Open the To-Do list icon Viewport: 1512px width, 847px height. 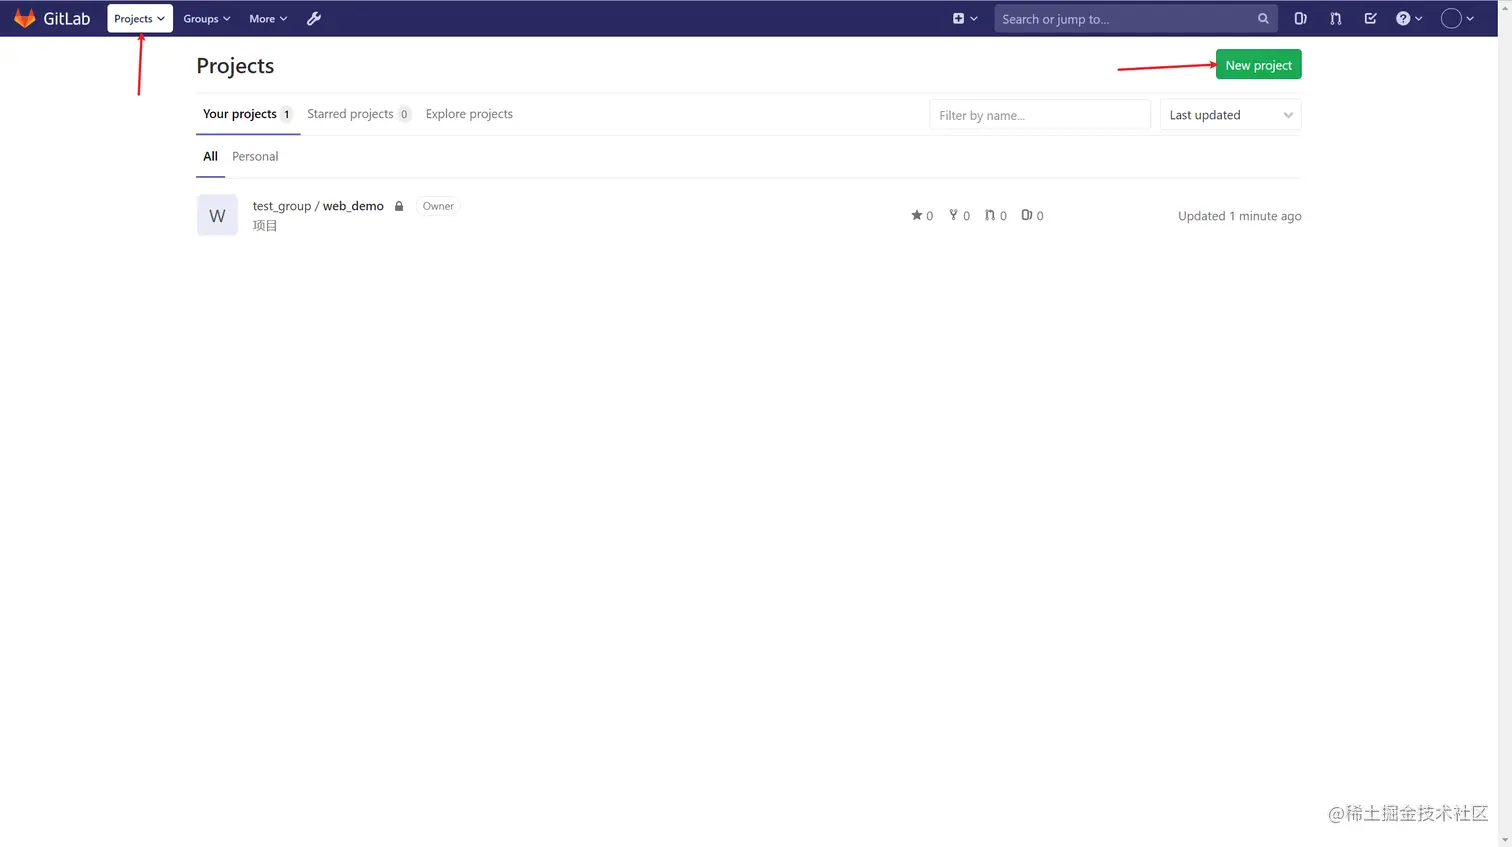coord(1371,19)
